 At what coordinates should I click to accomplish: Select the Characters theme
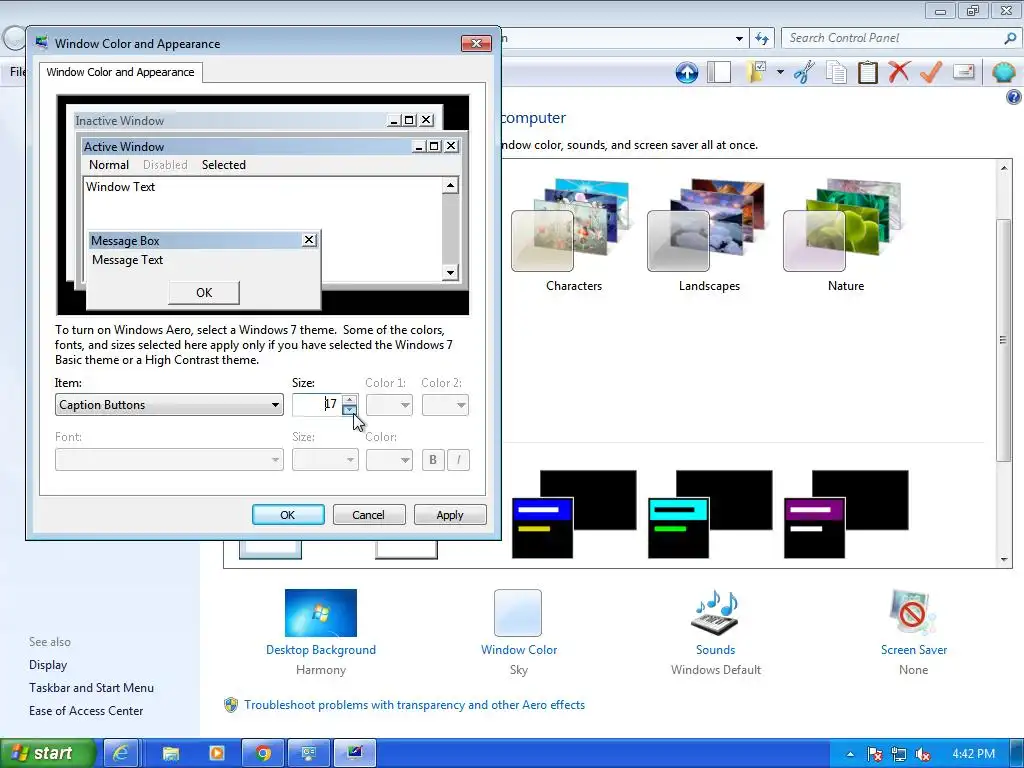(571, 235)
